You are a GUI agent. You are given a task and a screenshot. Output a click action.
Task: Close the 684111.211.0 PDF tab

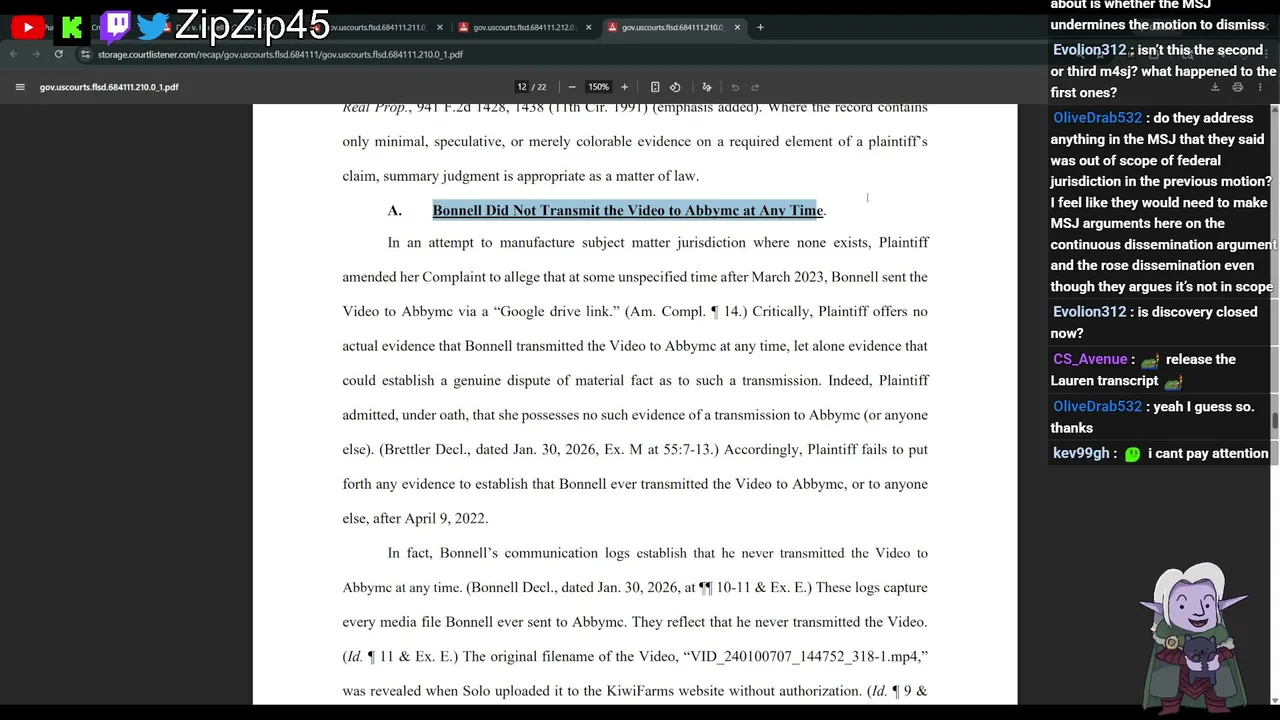tap(439, 27)
